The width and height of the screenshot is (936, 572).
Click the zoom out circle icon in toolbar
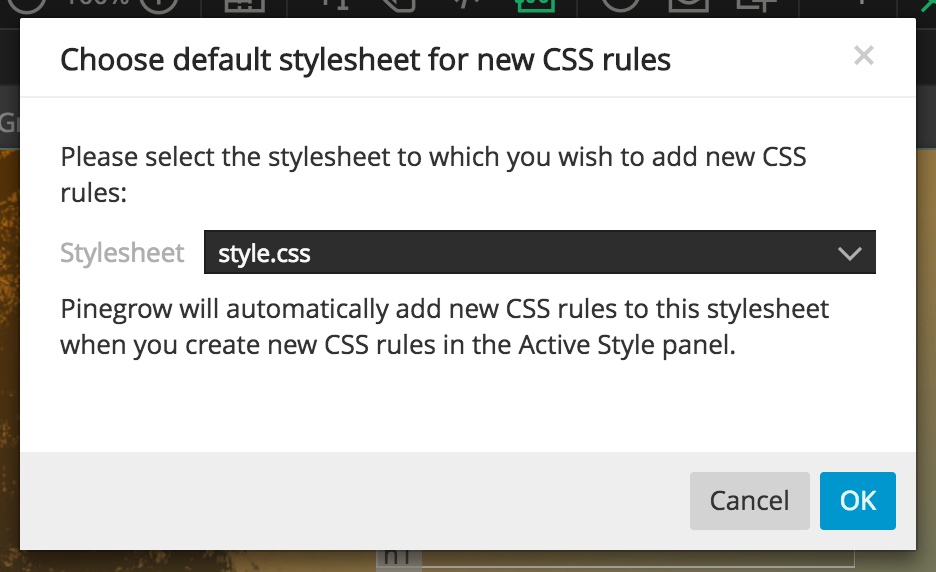click(x=26, y=5)
